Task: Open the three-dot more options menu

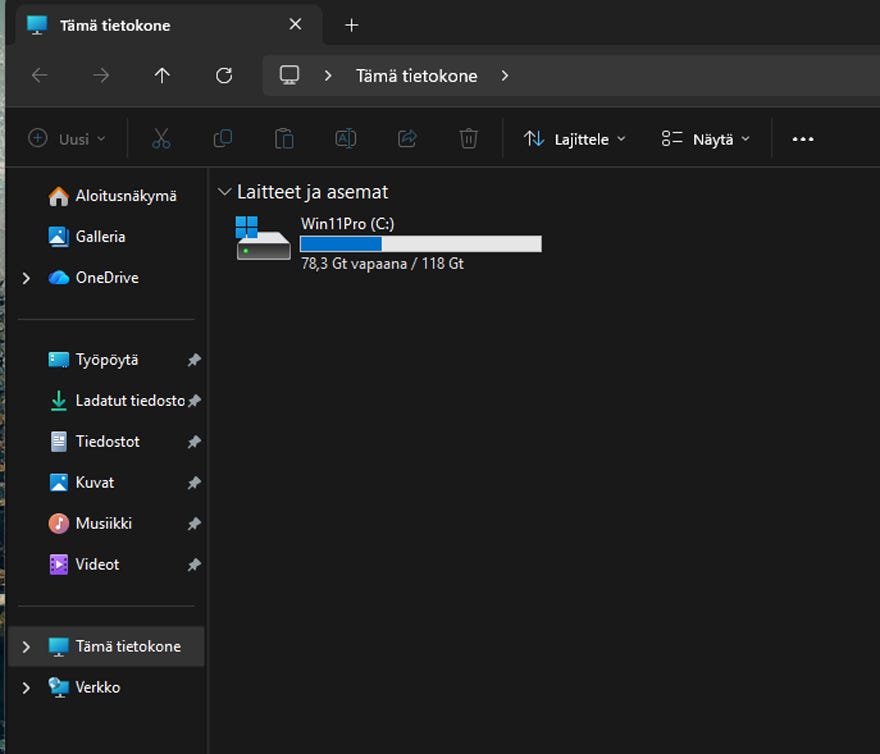Action: pos(802,139)
